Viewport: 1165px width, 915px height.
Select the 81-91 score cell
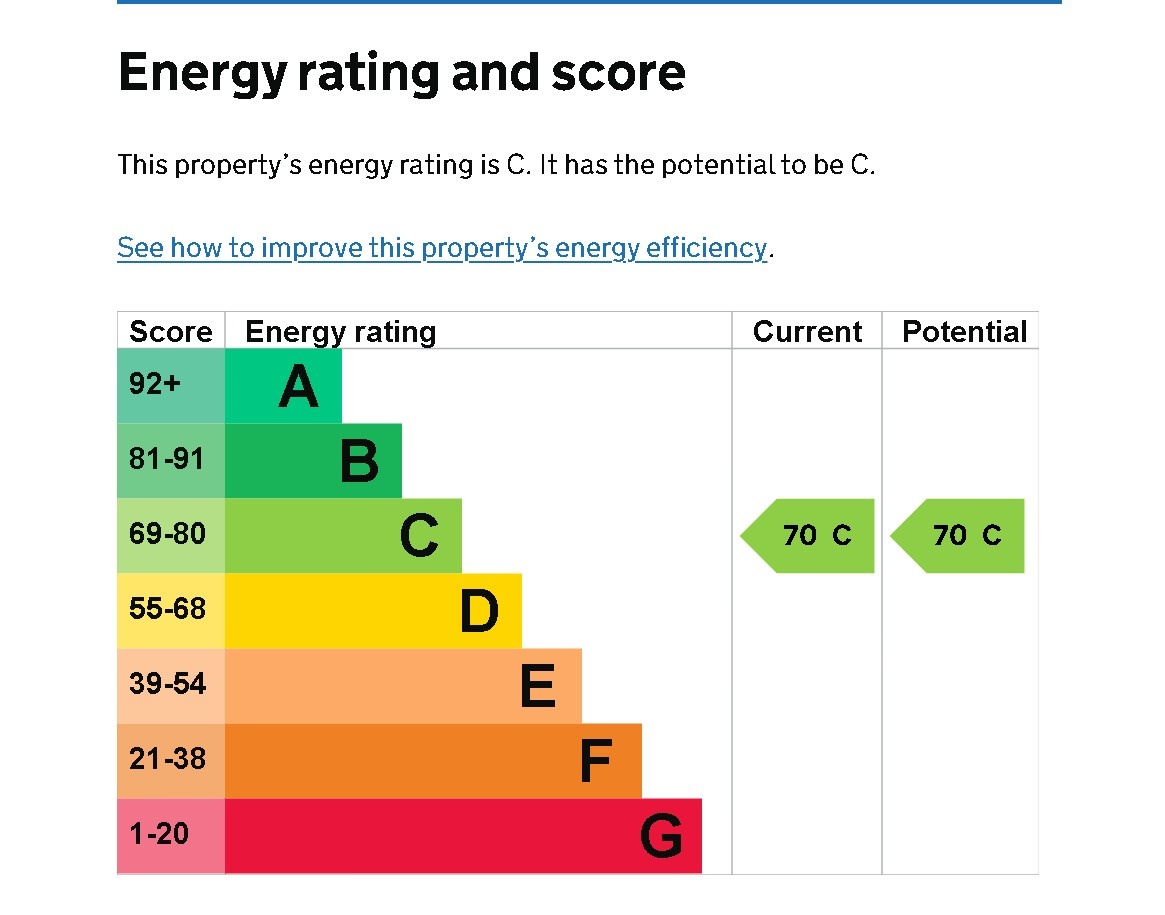[171, 461]
